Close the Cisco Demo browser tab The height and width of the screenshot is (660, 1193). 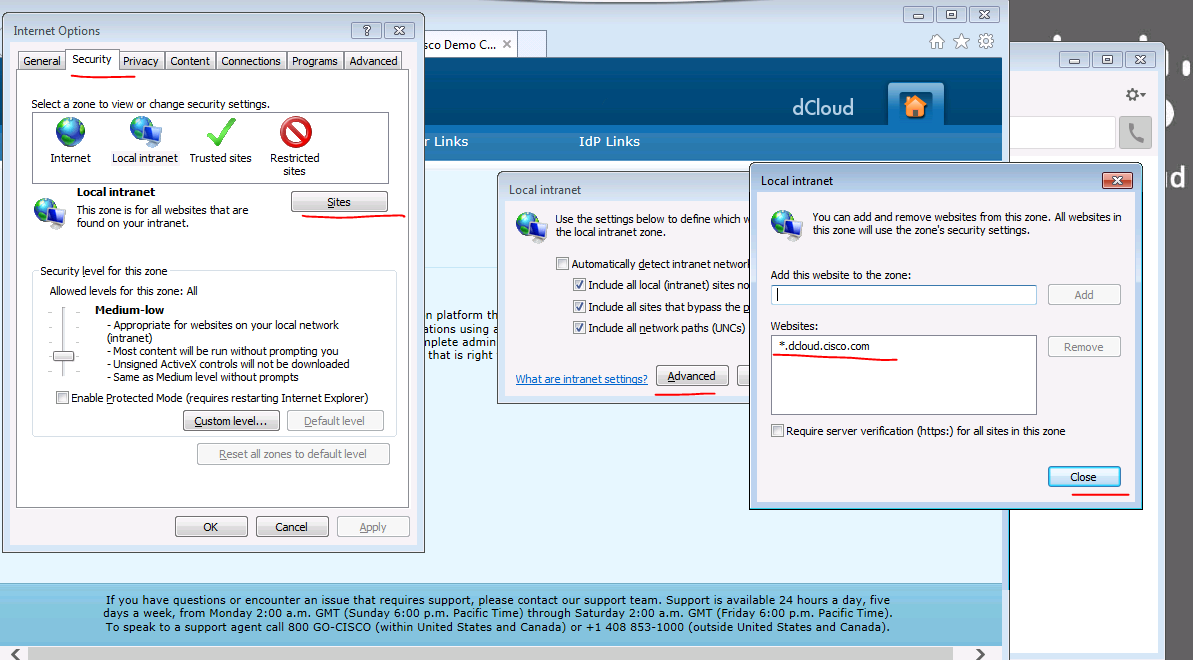[507, 44]
